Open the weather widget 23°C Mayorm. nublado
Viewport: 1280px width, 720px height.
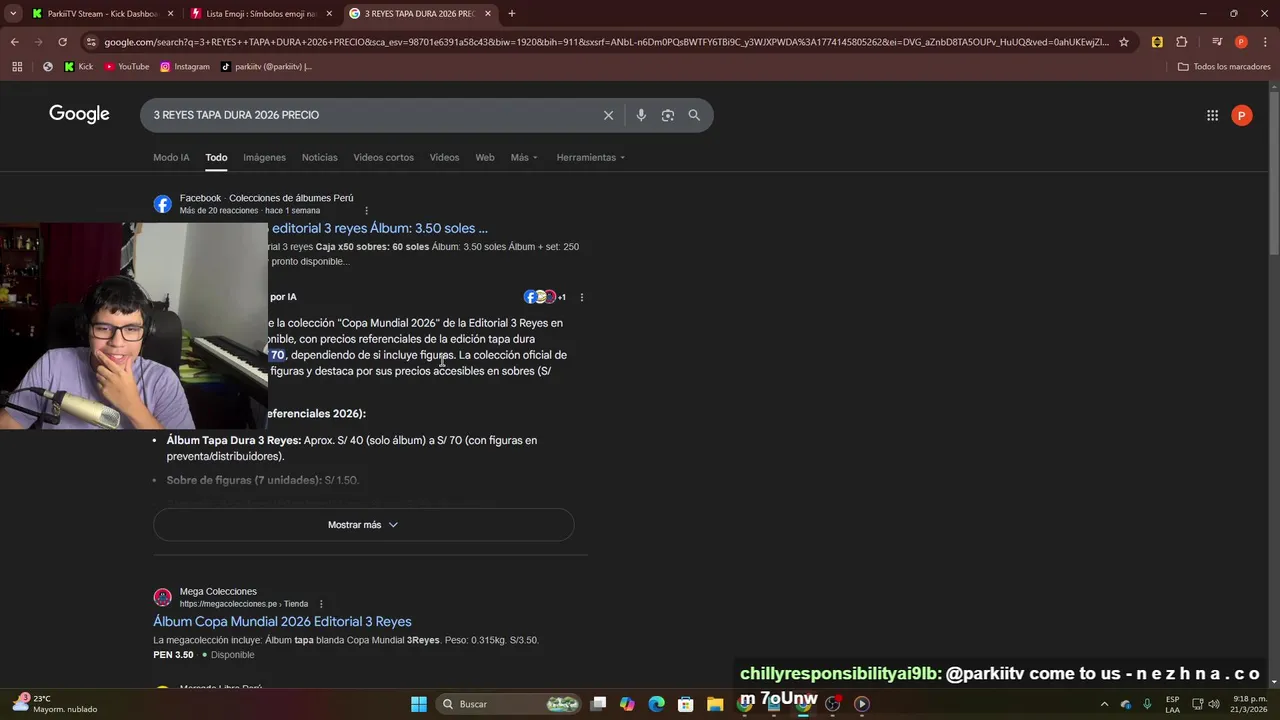[55, 704]
